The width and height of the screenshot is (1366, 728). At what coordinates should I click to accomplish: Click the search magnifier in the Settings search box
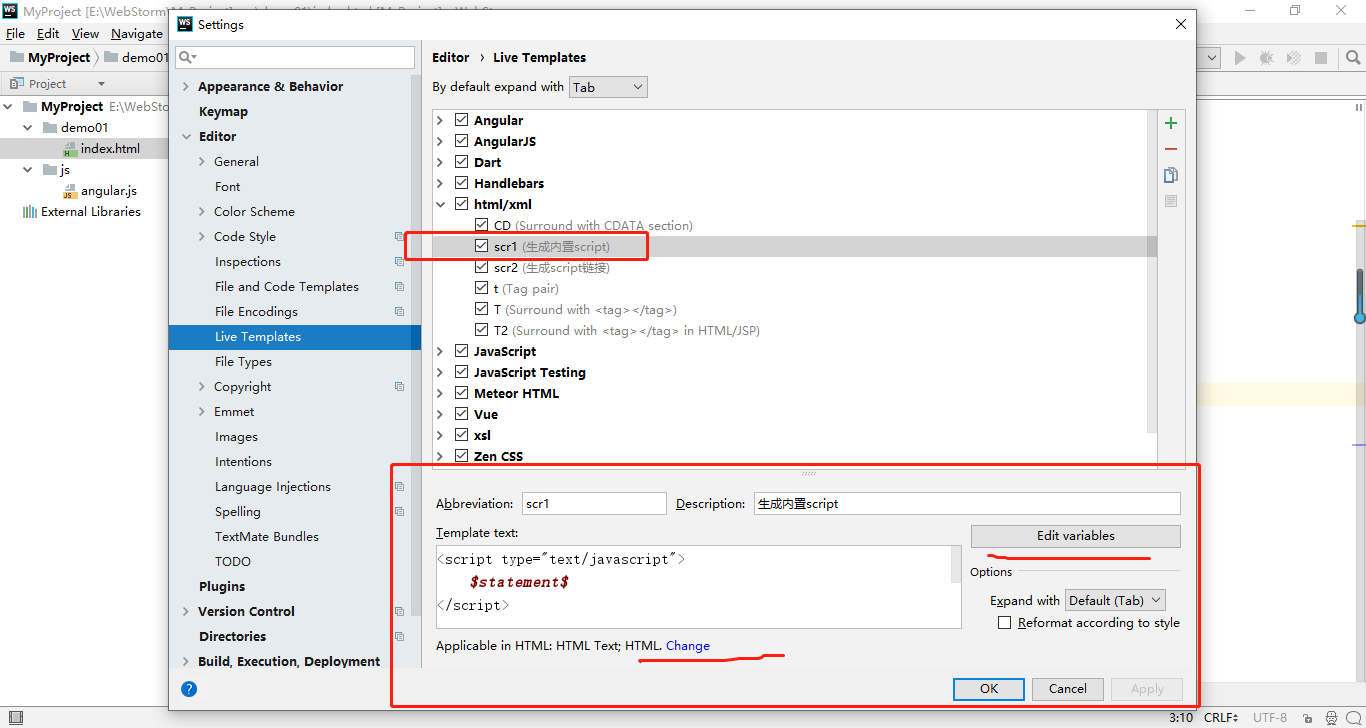(x=186, y=58)
